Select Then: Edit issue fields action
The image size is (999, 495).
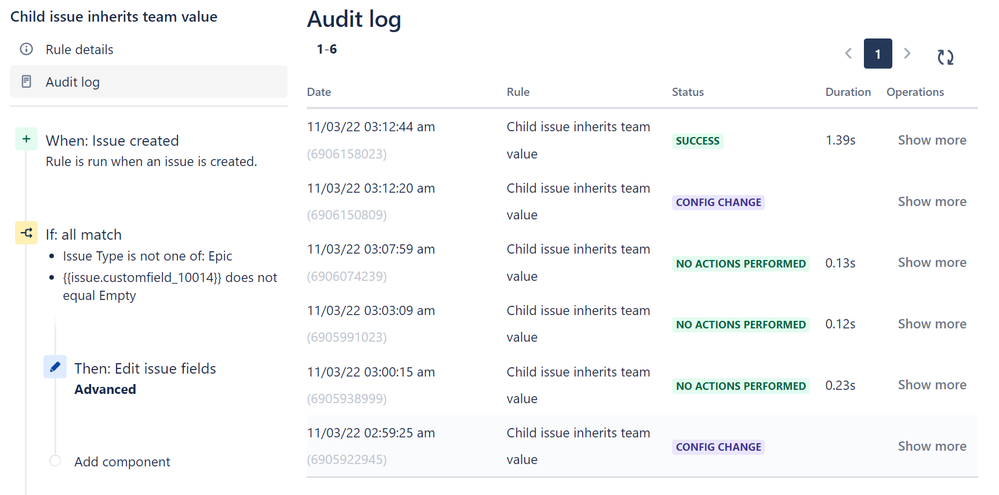pyautogui.click(x=145, y=368)
